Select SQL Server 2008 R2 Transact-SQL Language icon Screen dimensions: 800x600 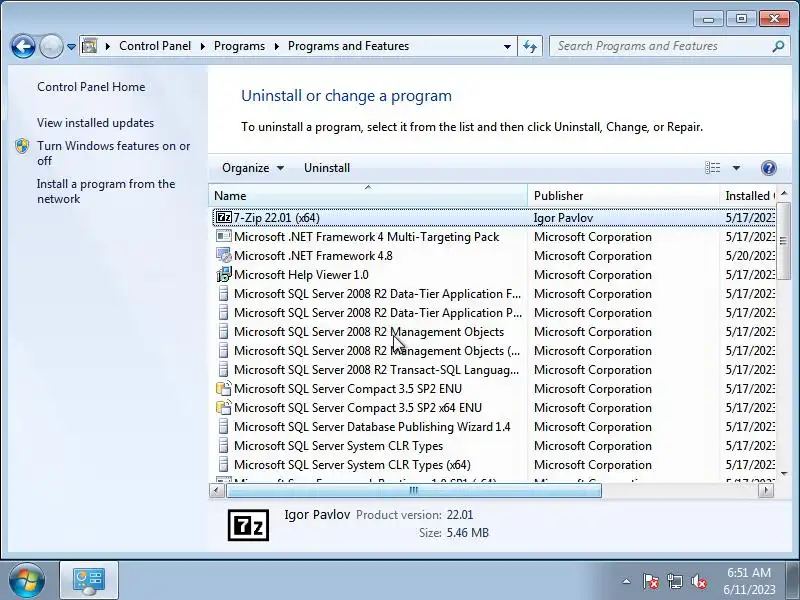tap(223, 369)
